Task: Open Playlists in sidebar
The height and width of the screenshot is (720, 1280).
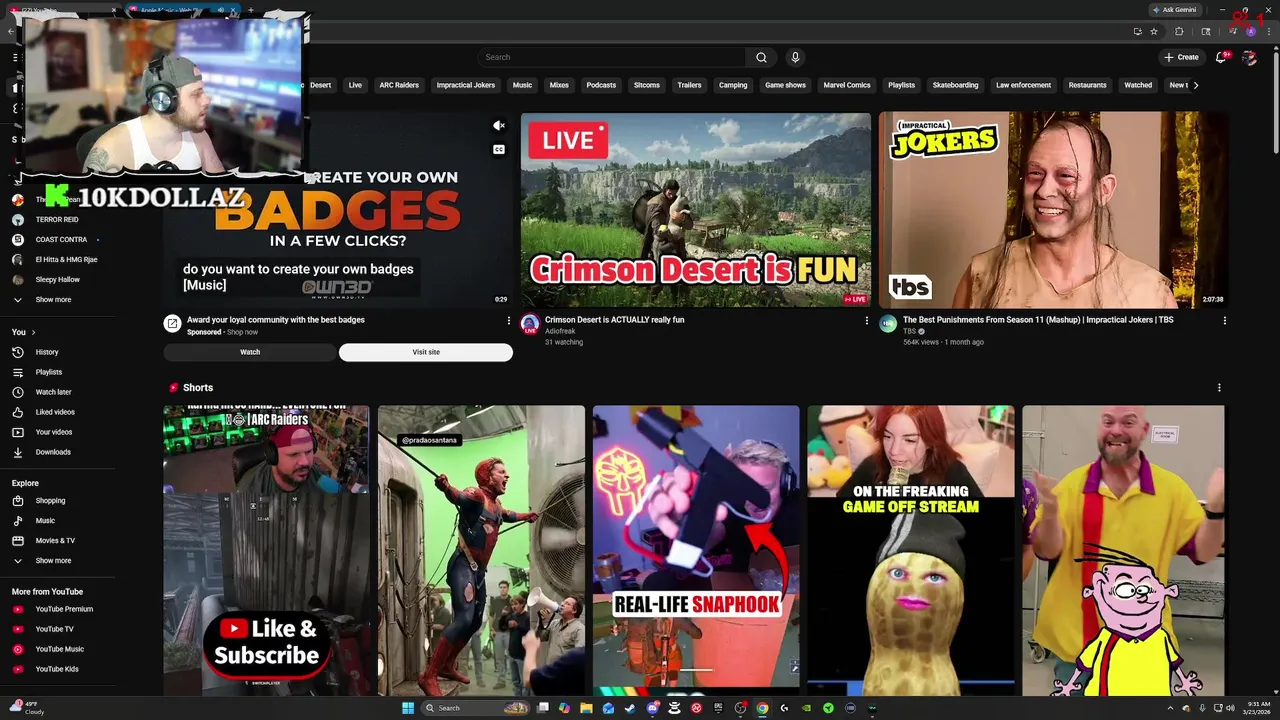Action: point(49,372)
